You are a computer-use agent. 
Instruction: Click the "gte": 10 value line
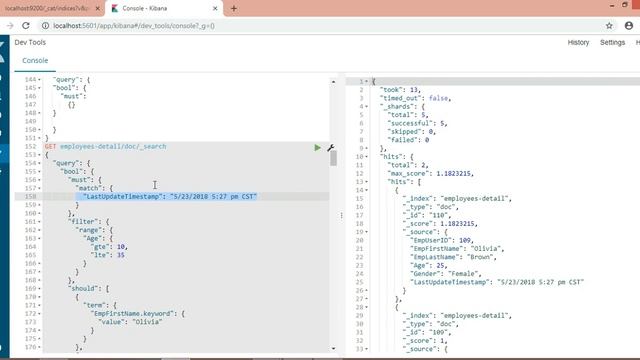coord(109,247)
